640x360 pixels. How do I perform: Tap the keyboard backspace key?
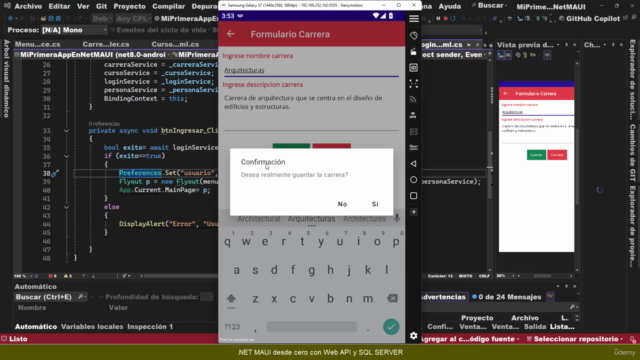(392, 298)
